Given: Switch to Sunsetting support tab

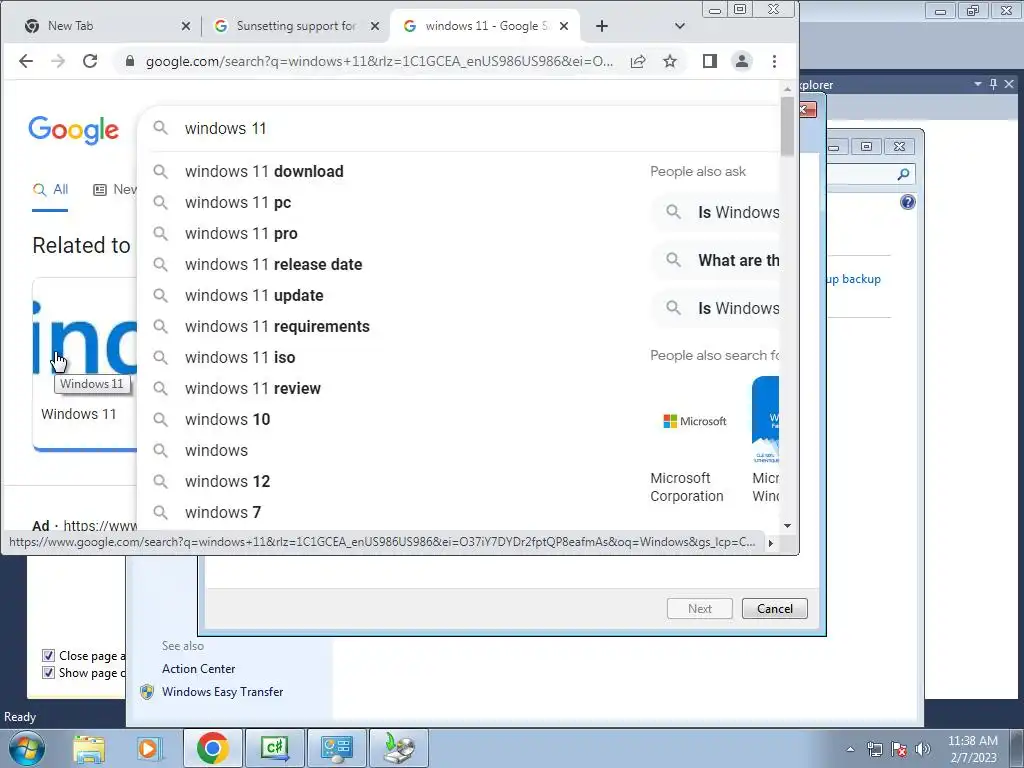Looking at the screenshot, I should pyautogui.click(x=296, y=26).
